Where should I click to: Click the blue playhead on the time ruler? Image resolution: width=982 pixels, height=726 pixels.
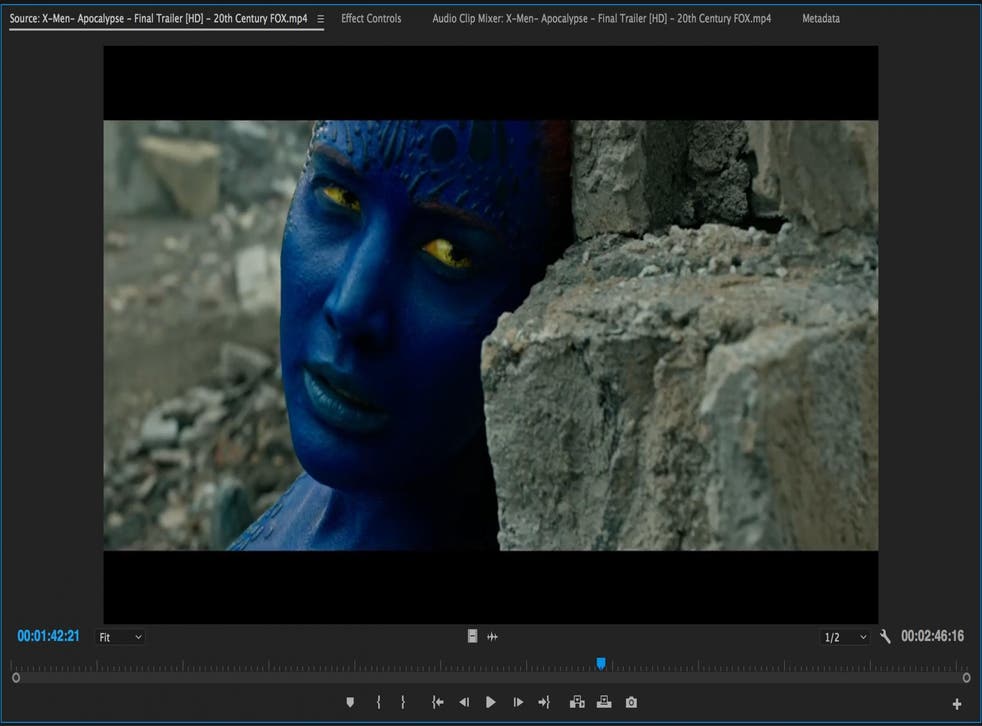tap(601, 663)
